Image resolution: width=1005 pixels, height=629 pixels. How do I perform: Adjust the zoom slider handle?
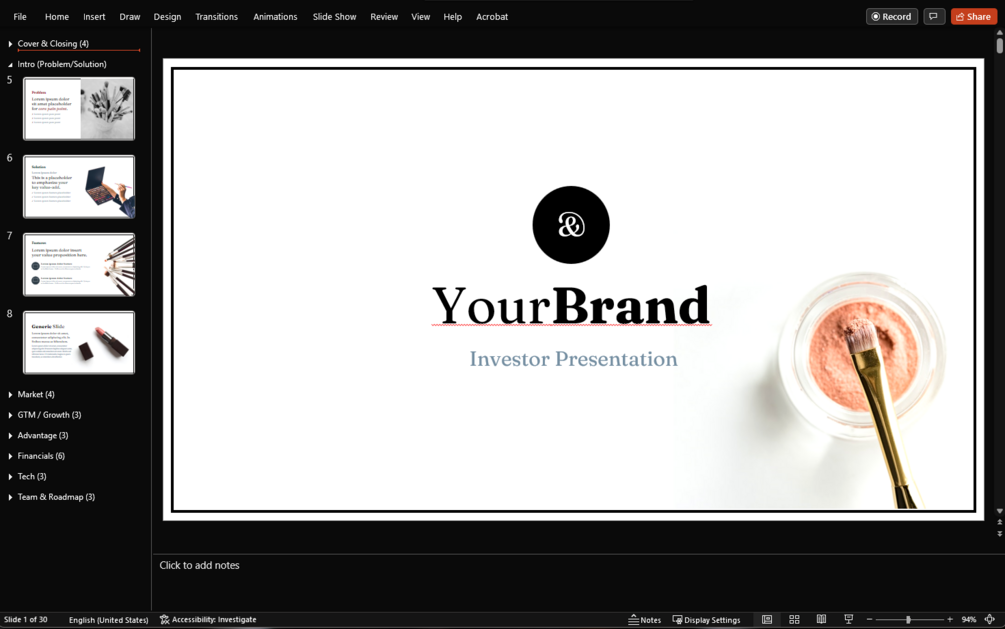tap(908, 619)
